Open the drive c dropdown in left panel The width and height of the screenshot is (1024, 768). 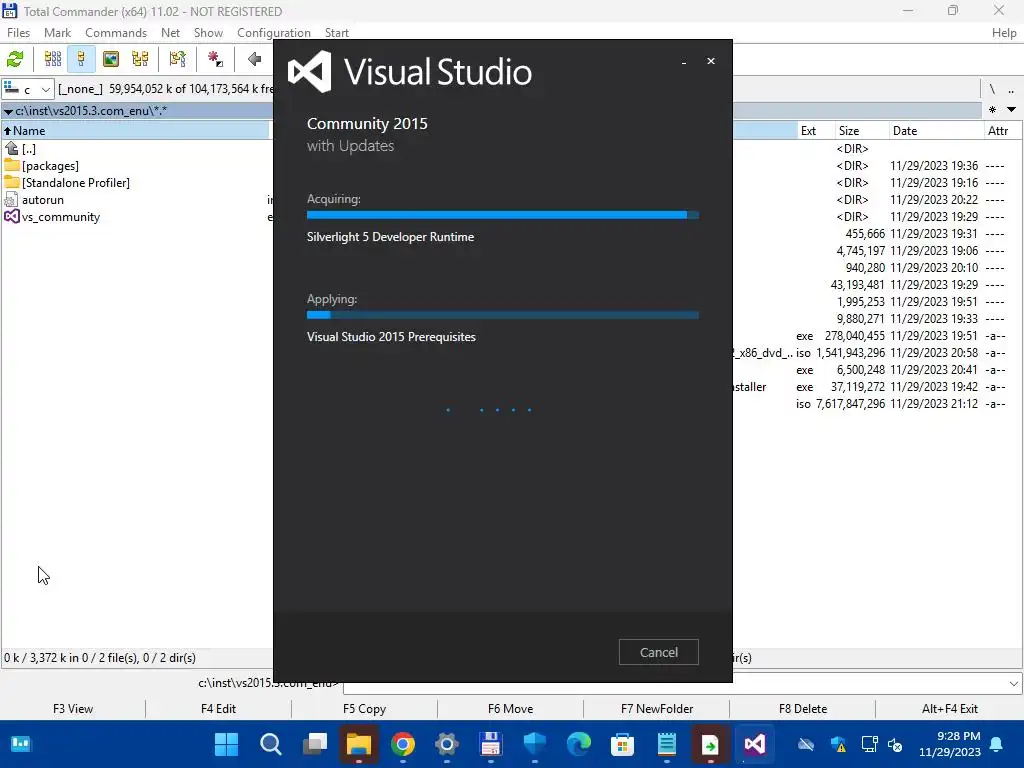[27, 89]
